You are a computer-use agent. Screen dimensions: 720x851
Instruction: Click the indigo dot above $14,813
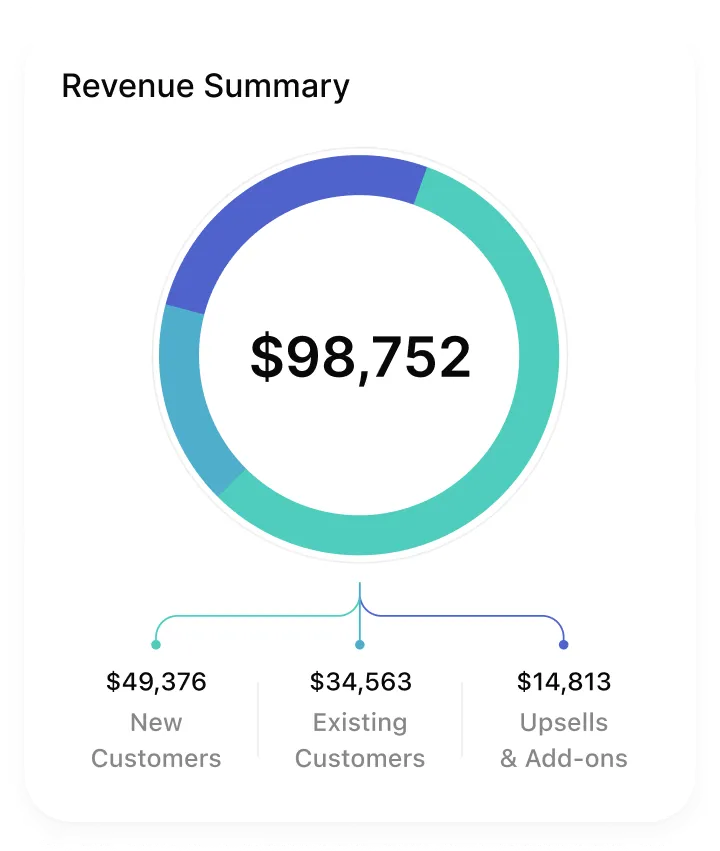564,644
